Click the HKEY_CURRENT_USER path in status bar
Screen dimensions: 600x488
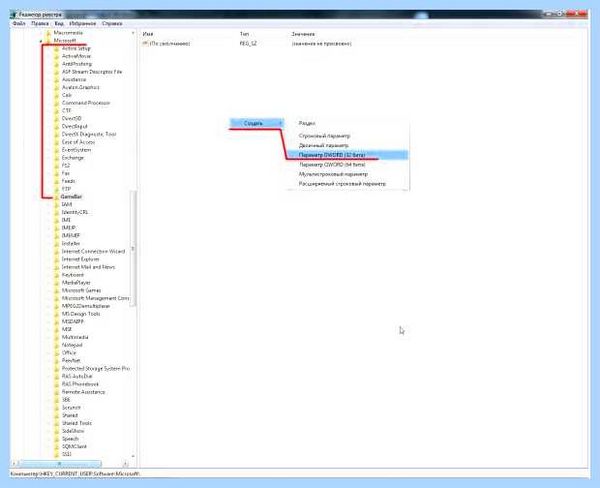[x=75, y=474]
